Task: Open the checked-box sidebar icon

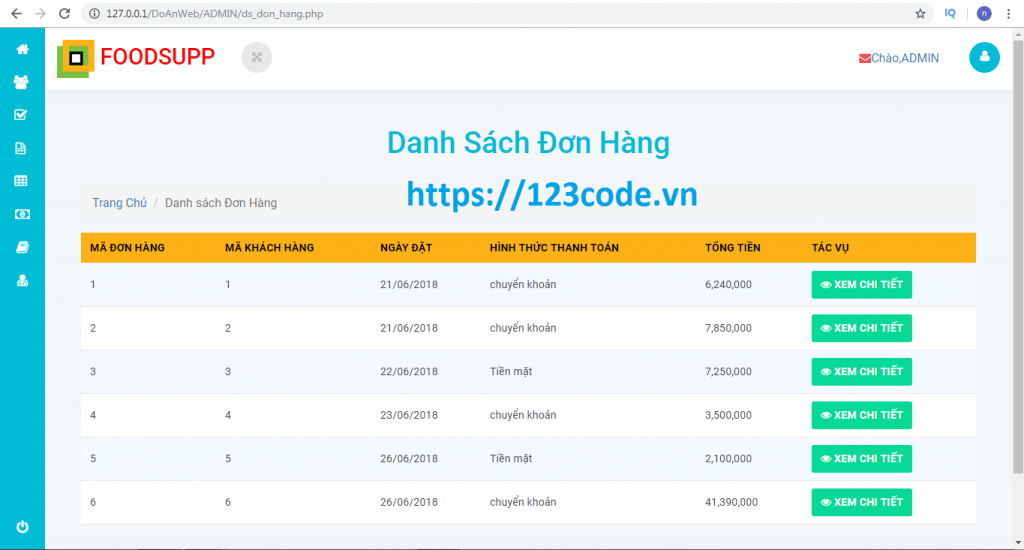Action: [x=21, y=115]
